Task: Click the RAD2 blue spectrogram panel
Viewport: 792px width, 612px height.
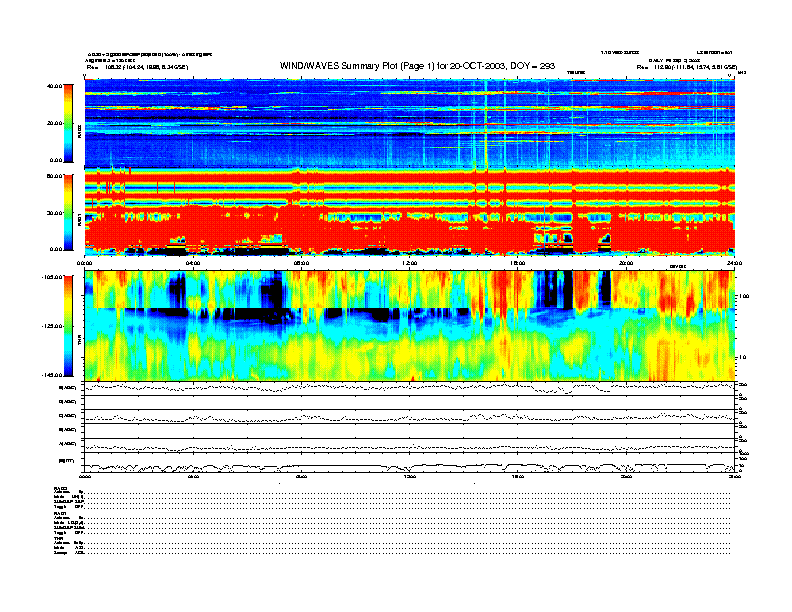Action: 410,123
